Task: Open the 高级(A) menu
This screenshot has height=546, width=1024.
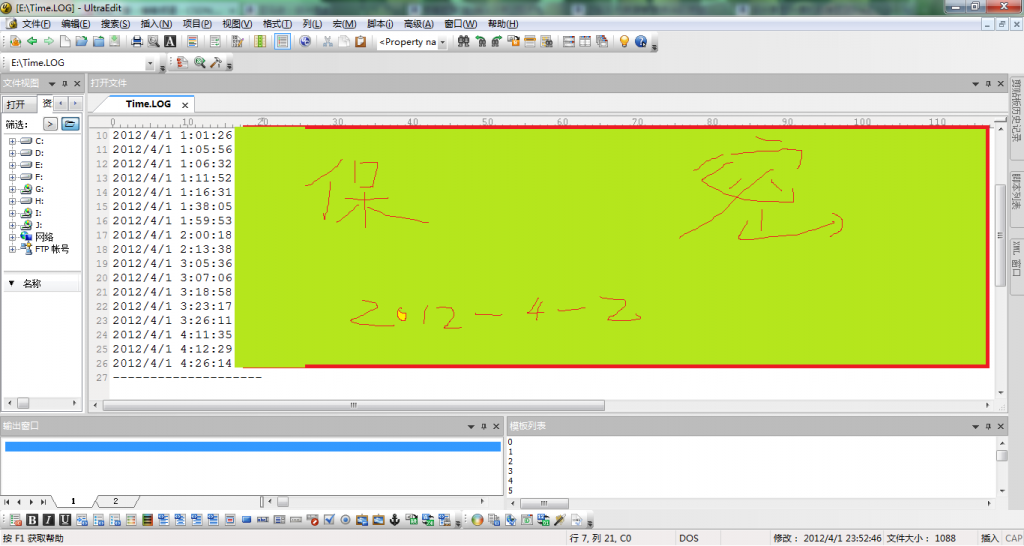Action: [419, 24]
